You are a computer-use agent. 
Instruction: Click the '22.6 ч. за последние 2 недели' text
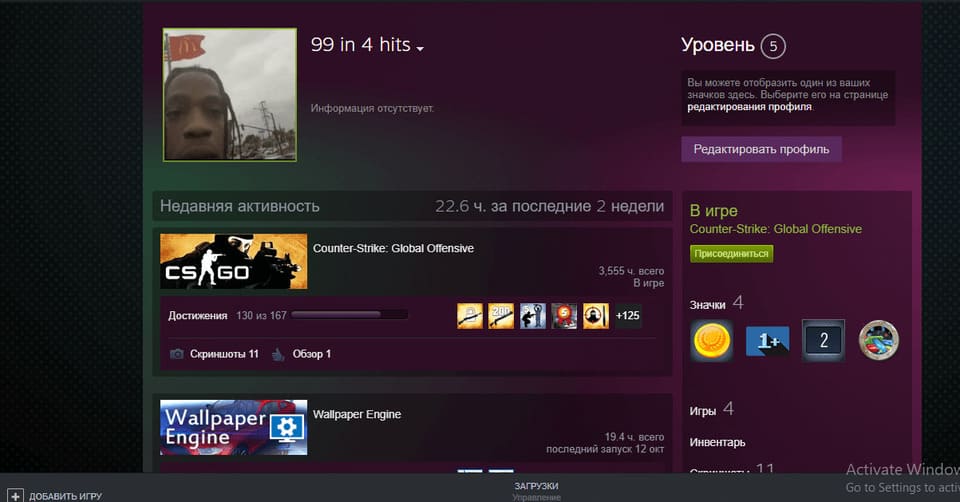pyautogui.click(x=549, y=206)
